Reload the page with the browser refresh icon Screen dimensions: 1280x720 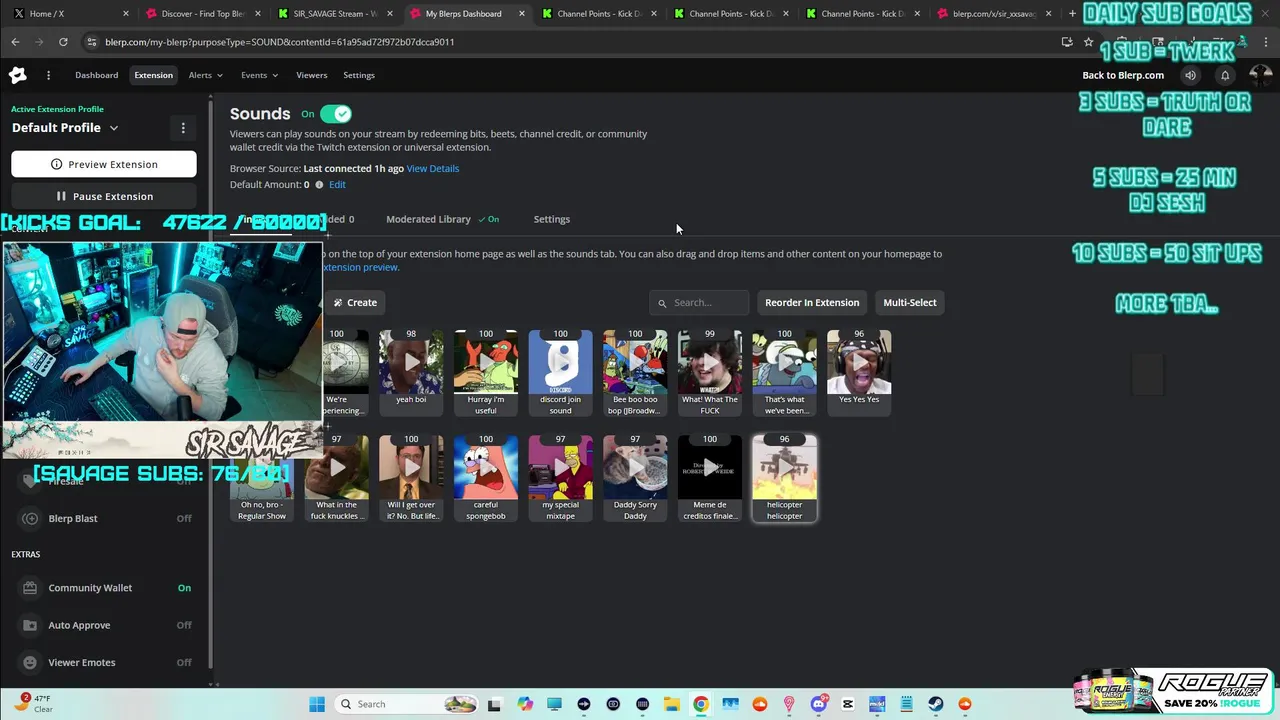(x=63, y=42)
